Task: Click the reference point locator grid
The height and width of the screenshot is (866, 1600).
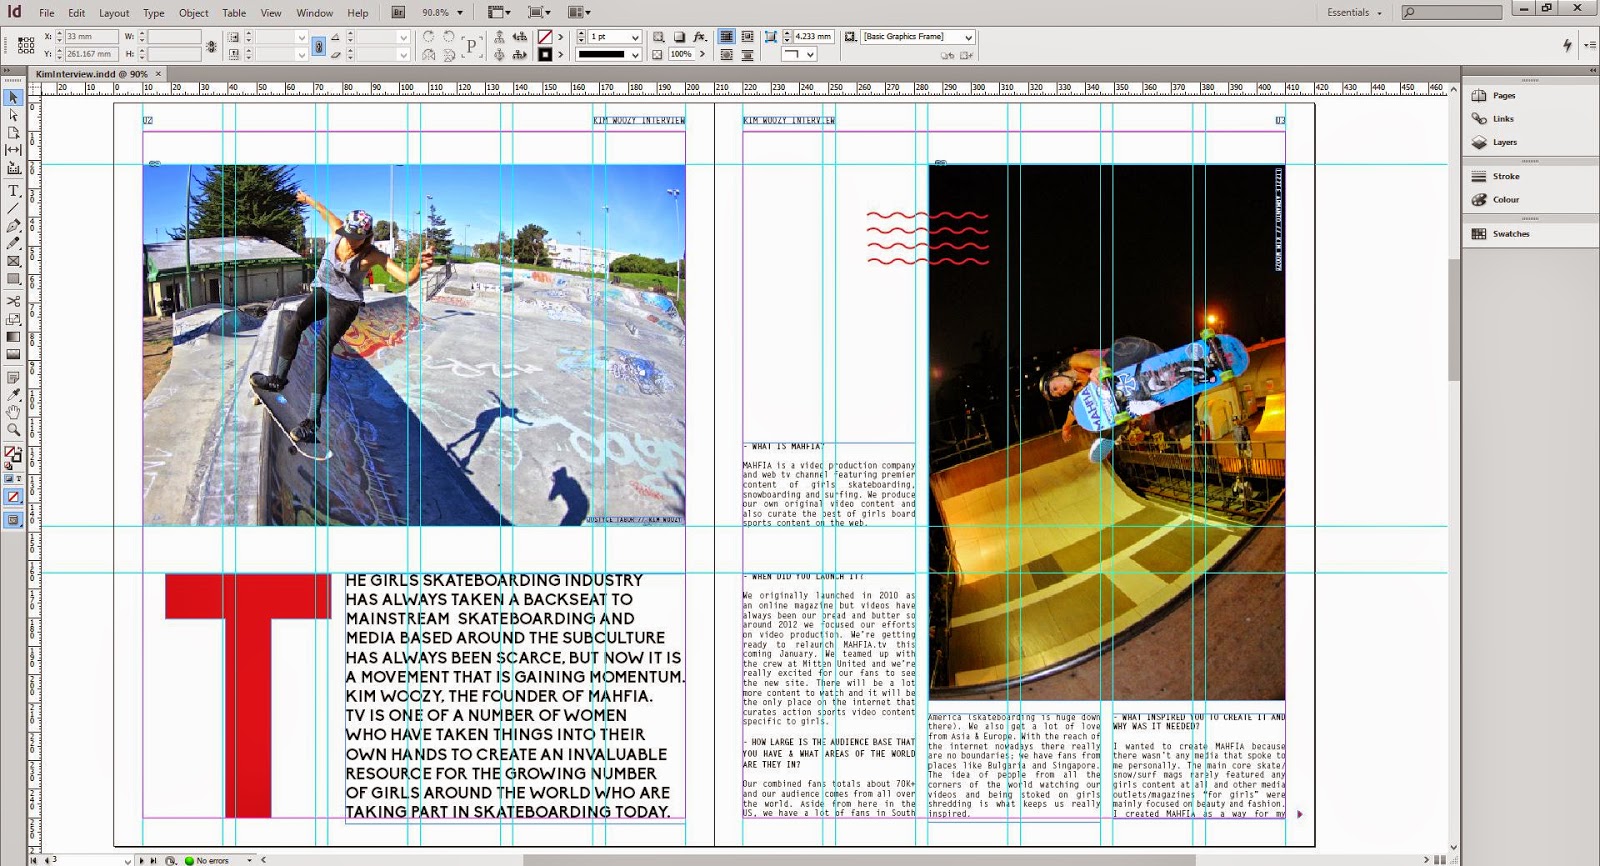Action: (x=26, y=45)
